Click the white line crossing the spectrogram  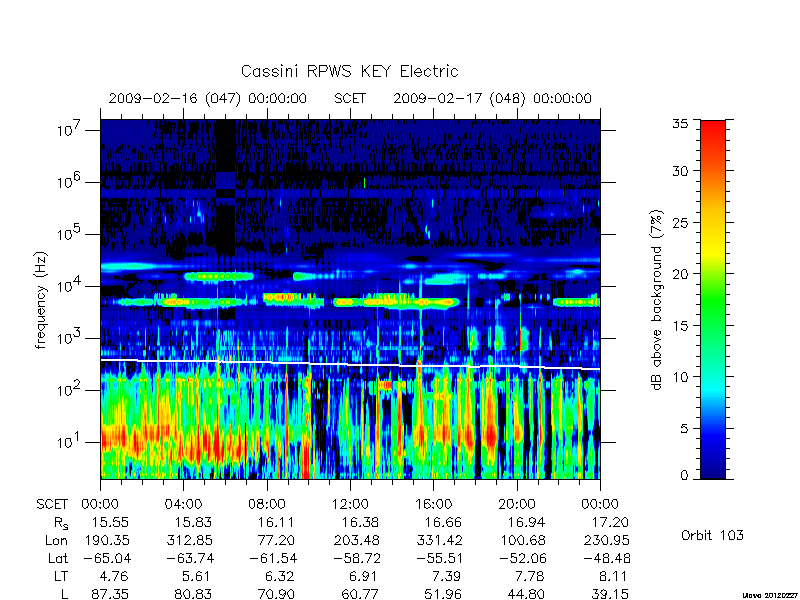click(350, 364)
